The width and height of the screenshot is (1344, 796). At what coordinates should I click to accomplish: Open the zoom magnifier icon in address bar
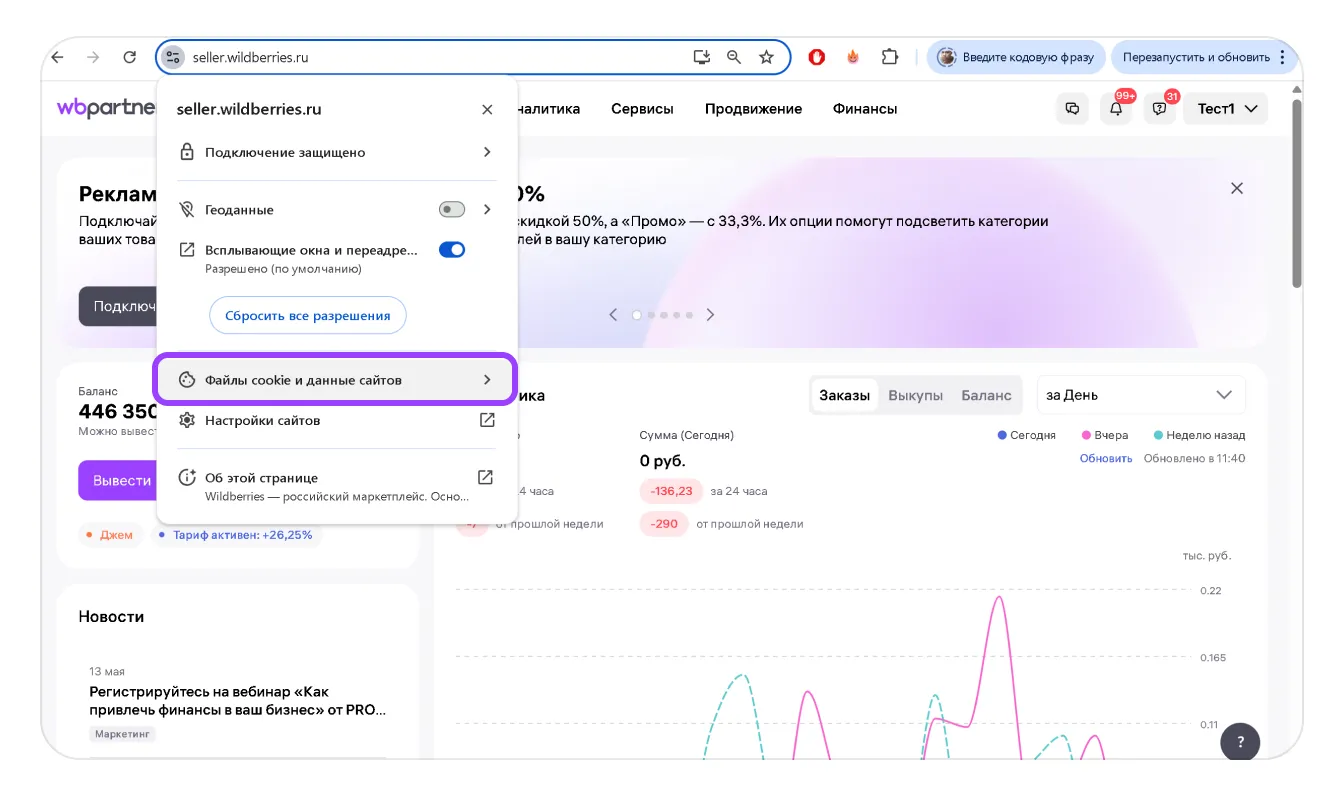coord(734,57)
